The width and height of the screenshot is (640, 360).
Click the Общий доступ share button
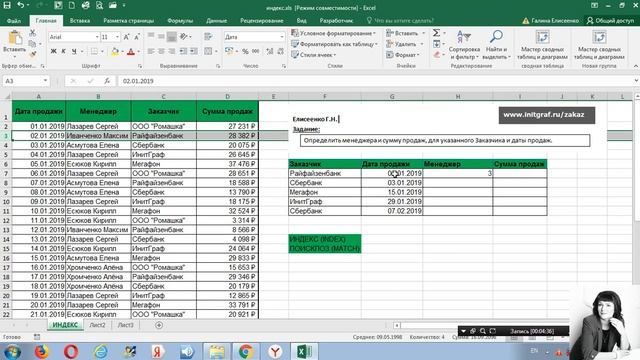(611, 20)
